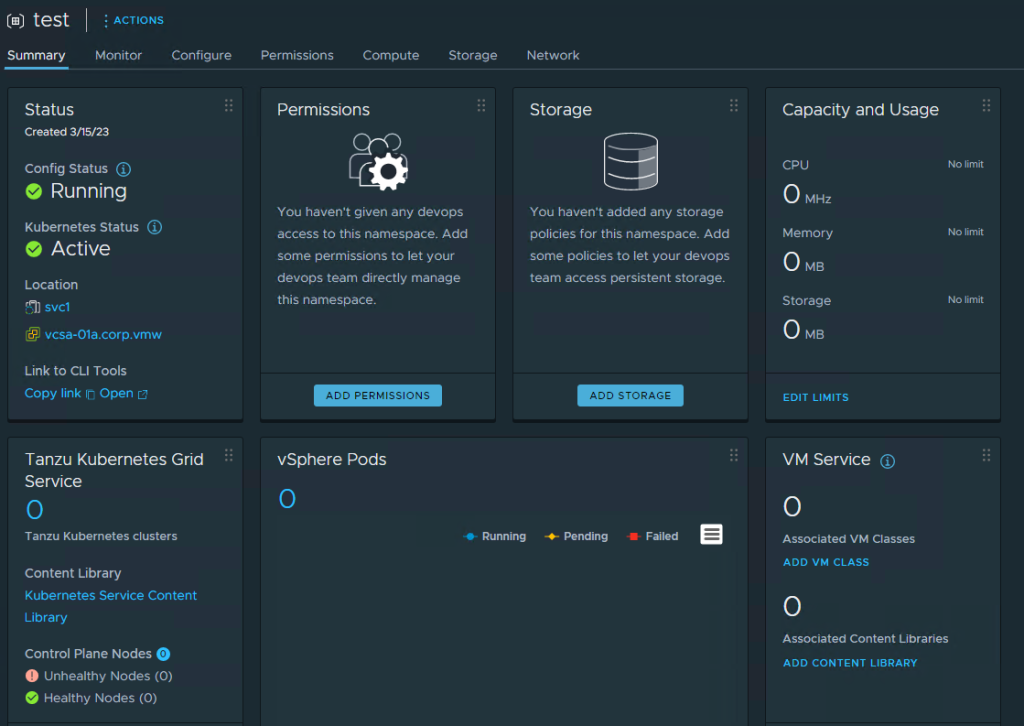Click the 'Tanzu Kubernetes clusters' label
The width and height of the screenshot is (1024, 726).
101,536
